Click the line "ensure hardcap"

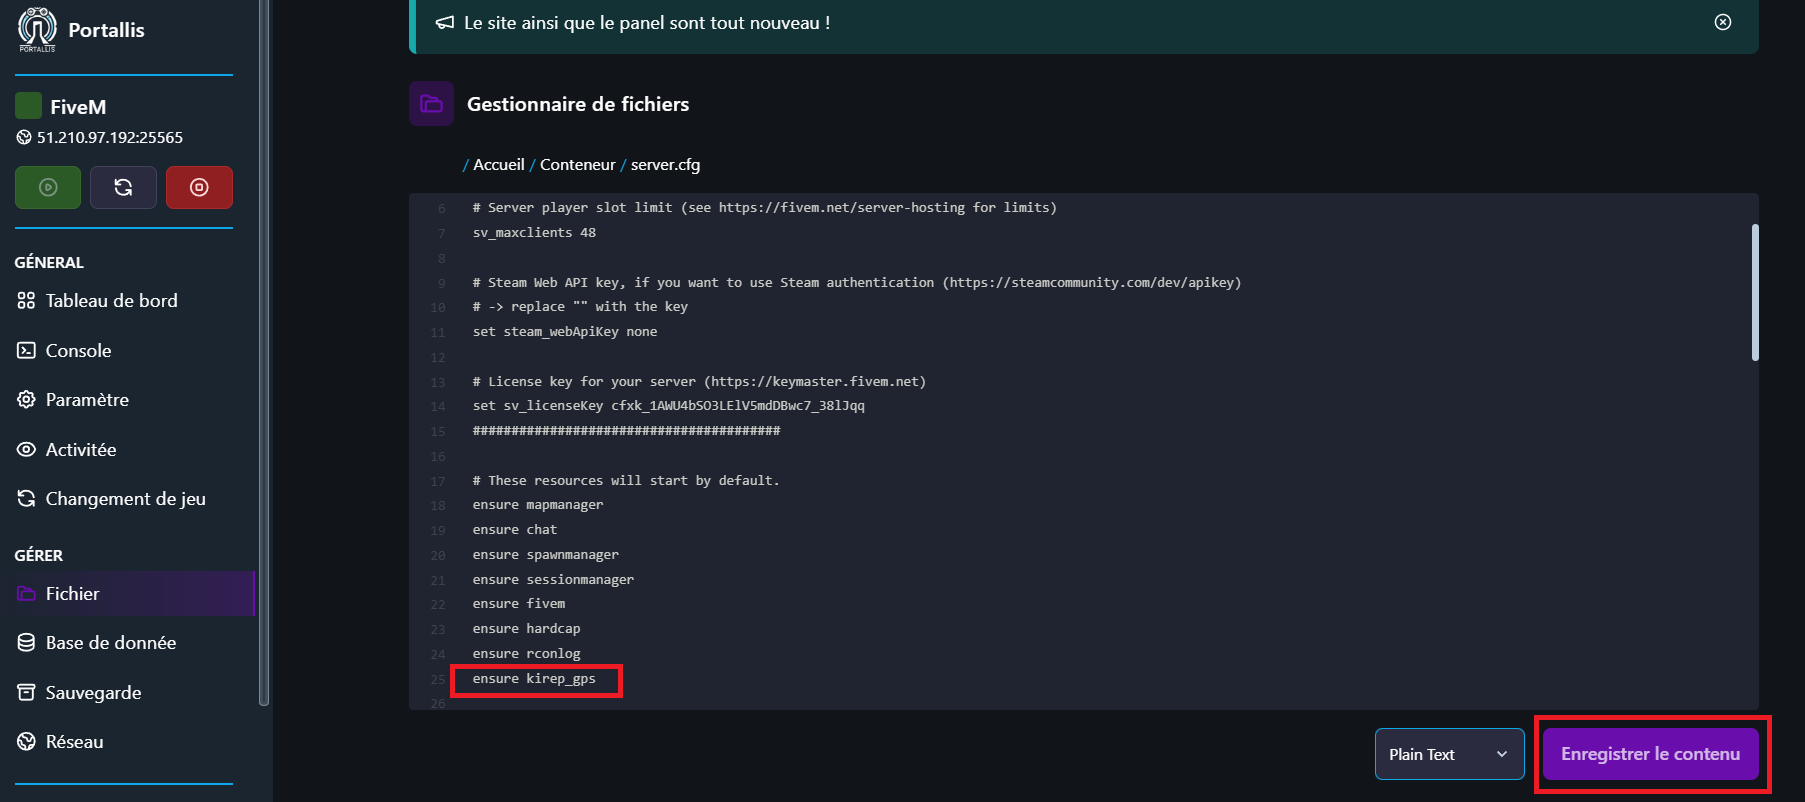pyautogui.click(x=527, y=629)
